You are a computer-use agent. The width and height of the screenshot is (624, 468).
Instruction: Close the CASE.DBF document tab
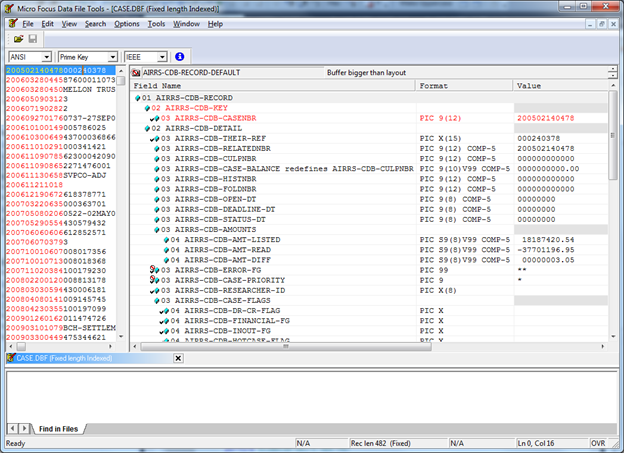(178, 357)
